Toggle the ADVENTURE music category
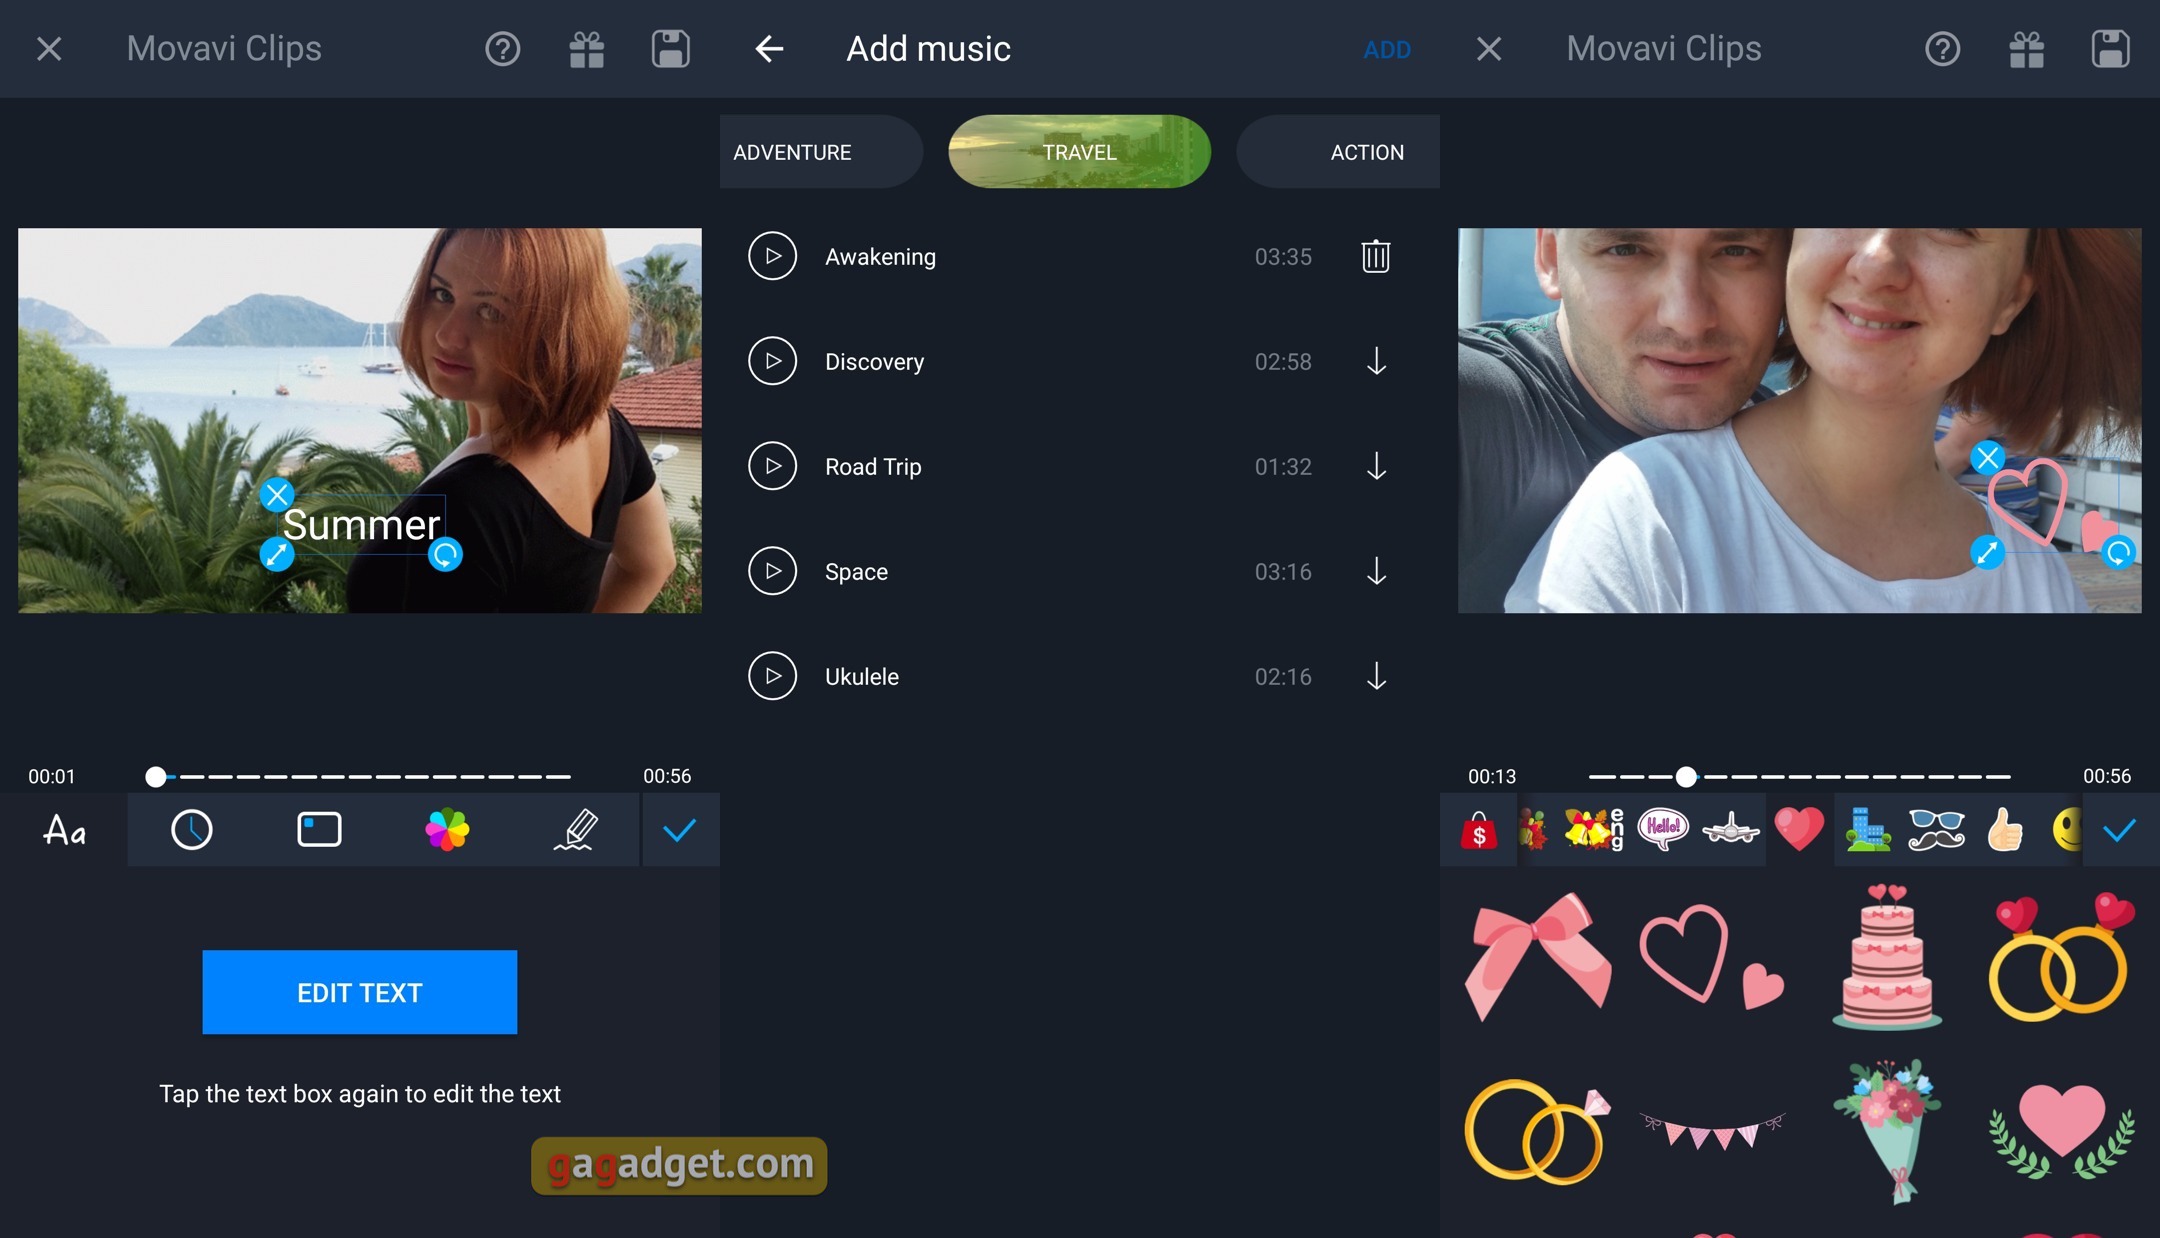Screen dimensions: 2160x1238 tap(791, 151)
